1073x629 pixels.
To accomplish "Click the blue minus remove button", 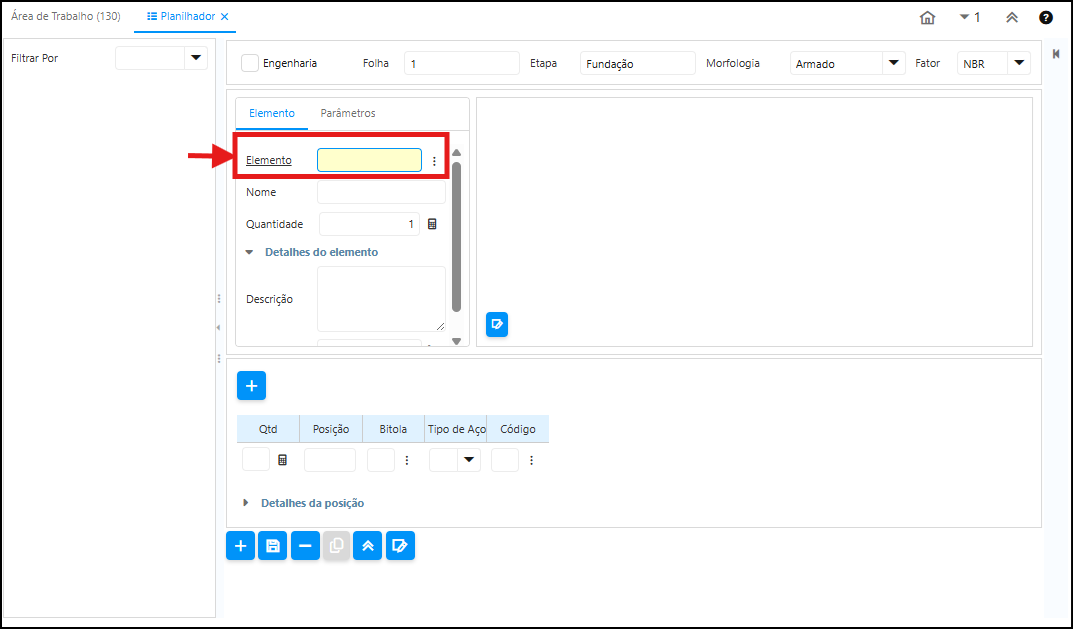I will point(305,546).
